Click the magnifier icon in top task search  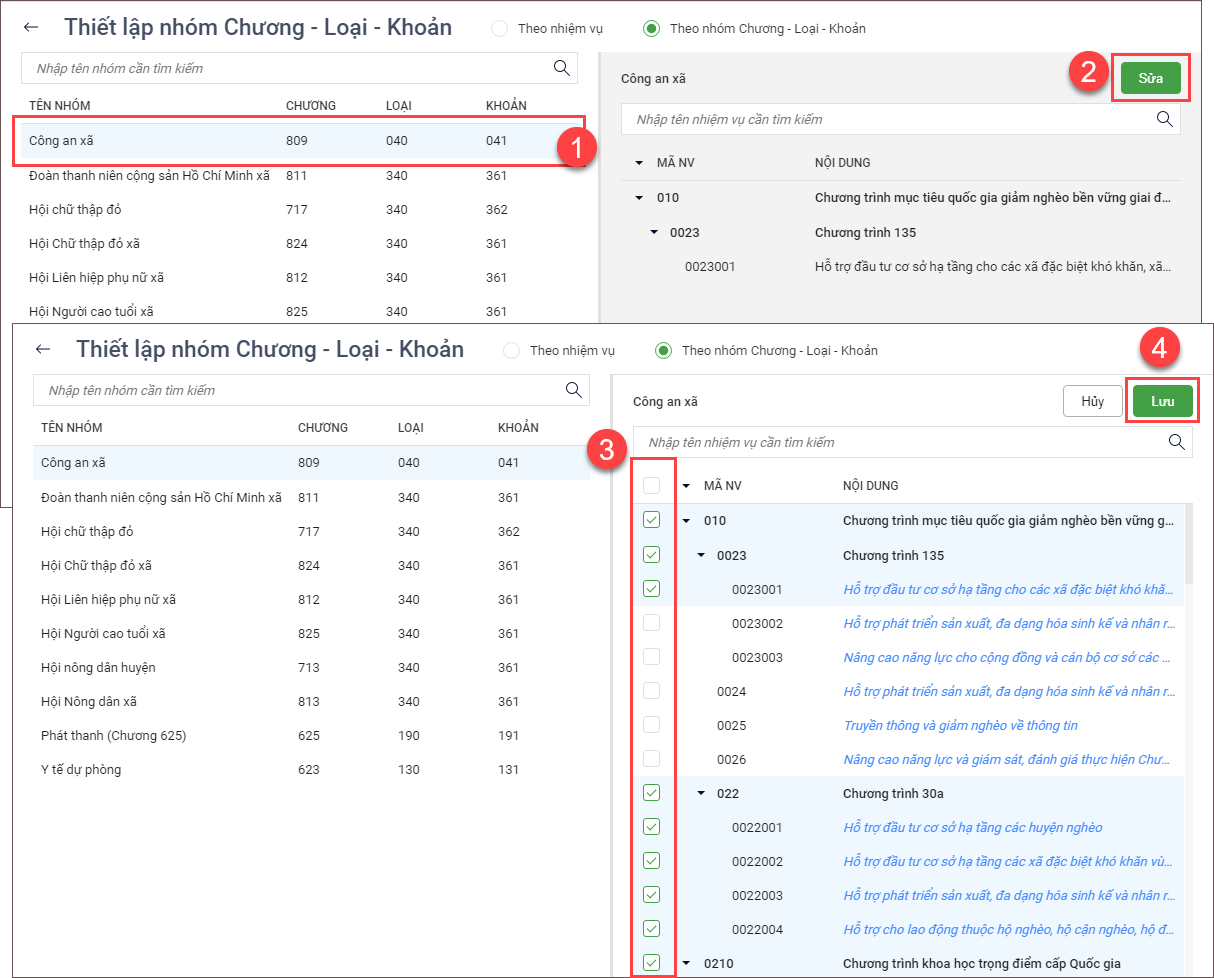1164,119
